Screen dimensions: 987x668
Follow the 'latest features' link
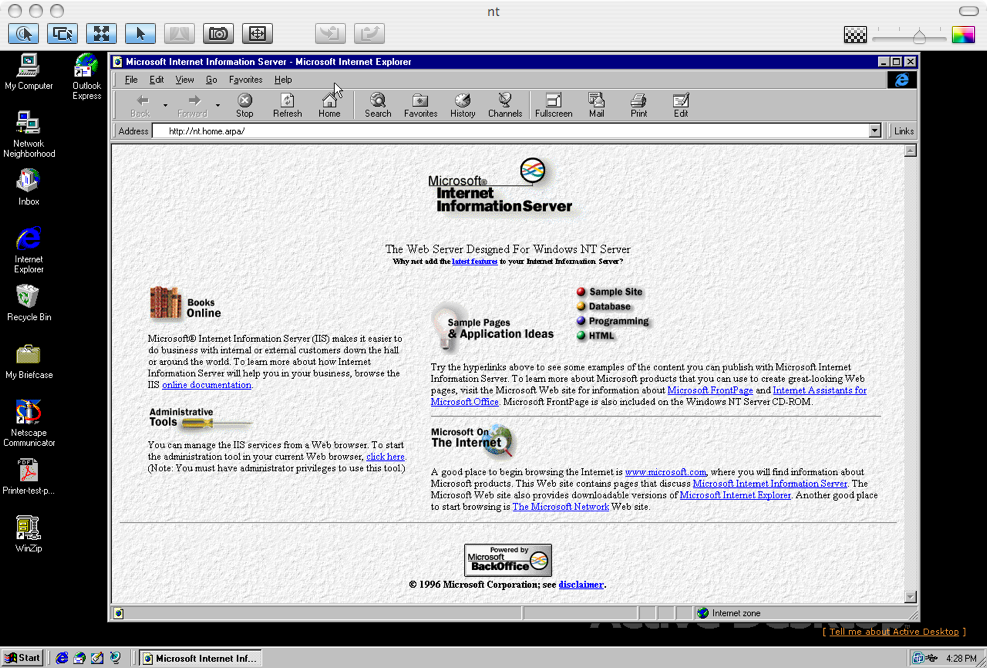(475, 261)
